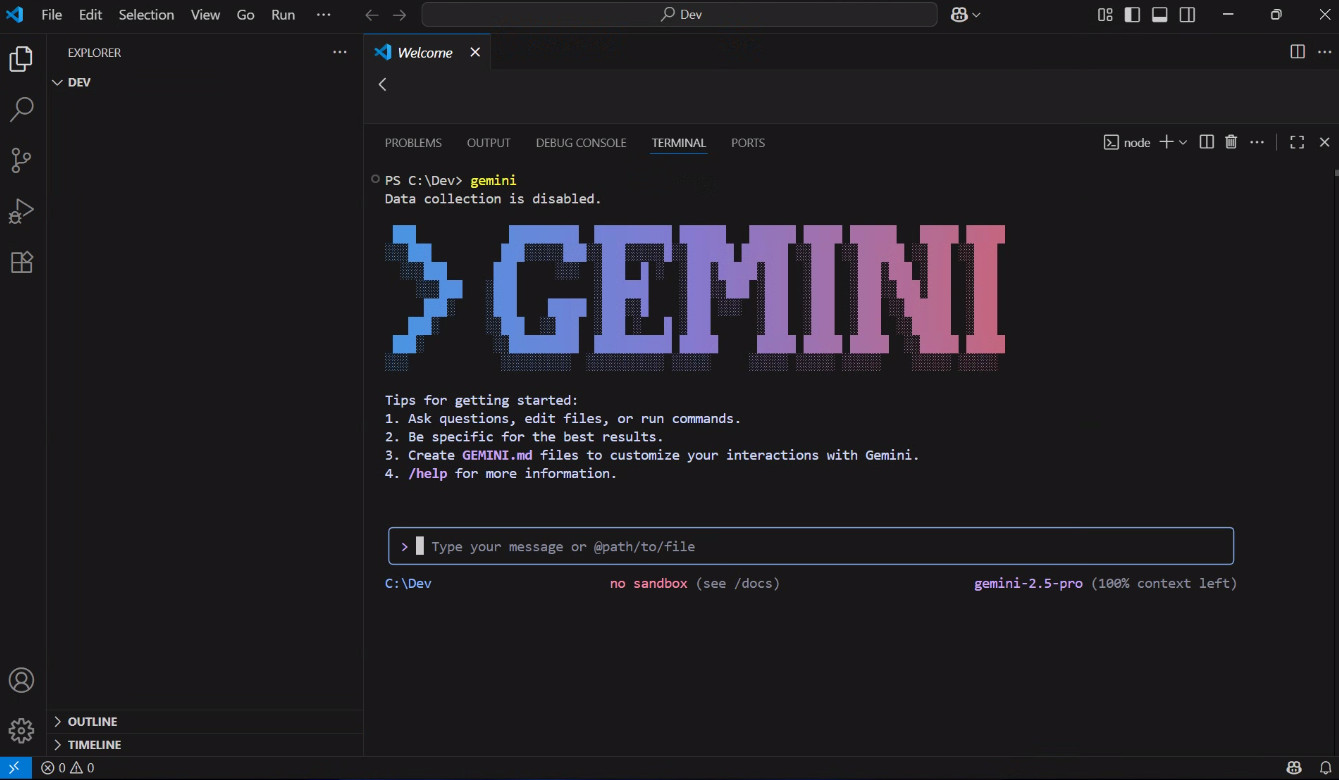Select the node terminal instance
The width and height of the screenshot is (1339, 780).
(x=1127, y=142)
